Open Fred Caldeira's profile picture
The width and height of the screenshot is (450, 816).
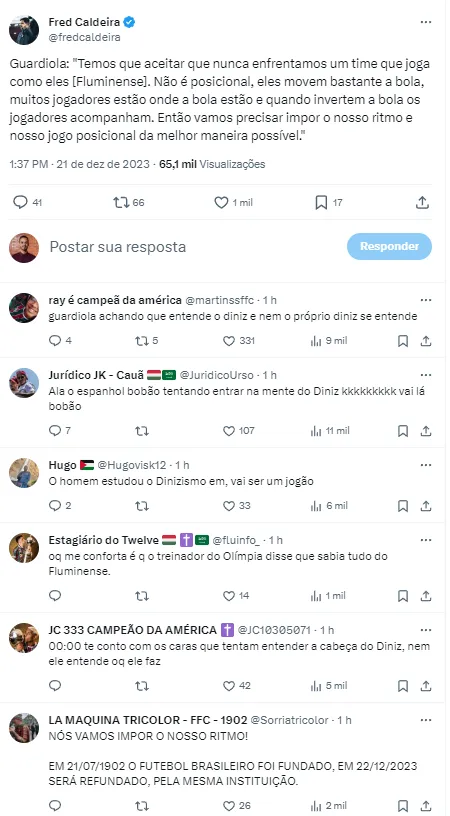point(24,30)
